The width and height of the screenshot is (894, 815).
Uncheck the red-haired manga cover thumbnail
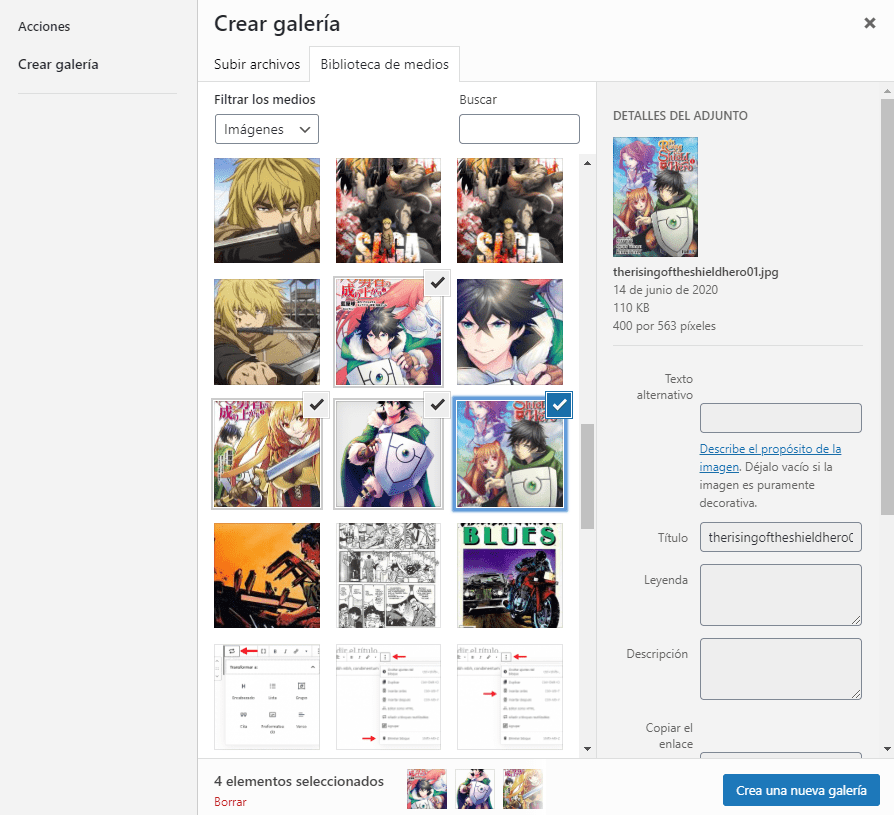pyautogui.click(x=437, y=283)
